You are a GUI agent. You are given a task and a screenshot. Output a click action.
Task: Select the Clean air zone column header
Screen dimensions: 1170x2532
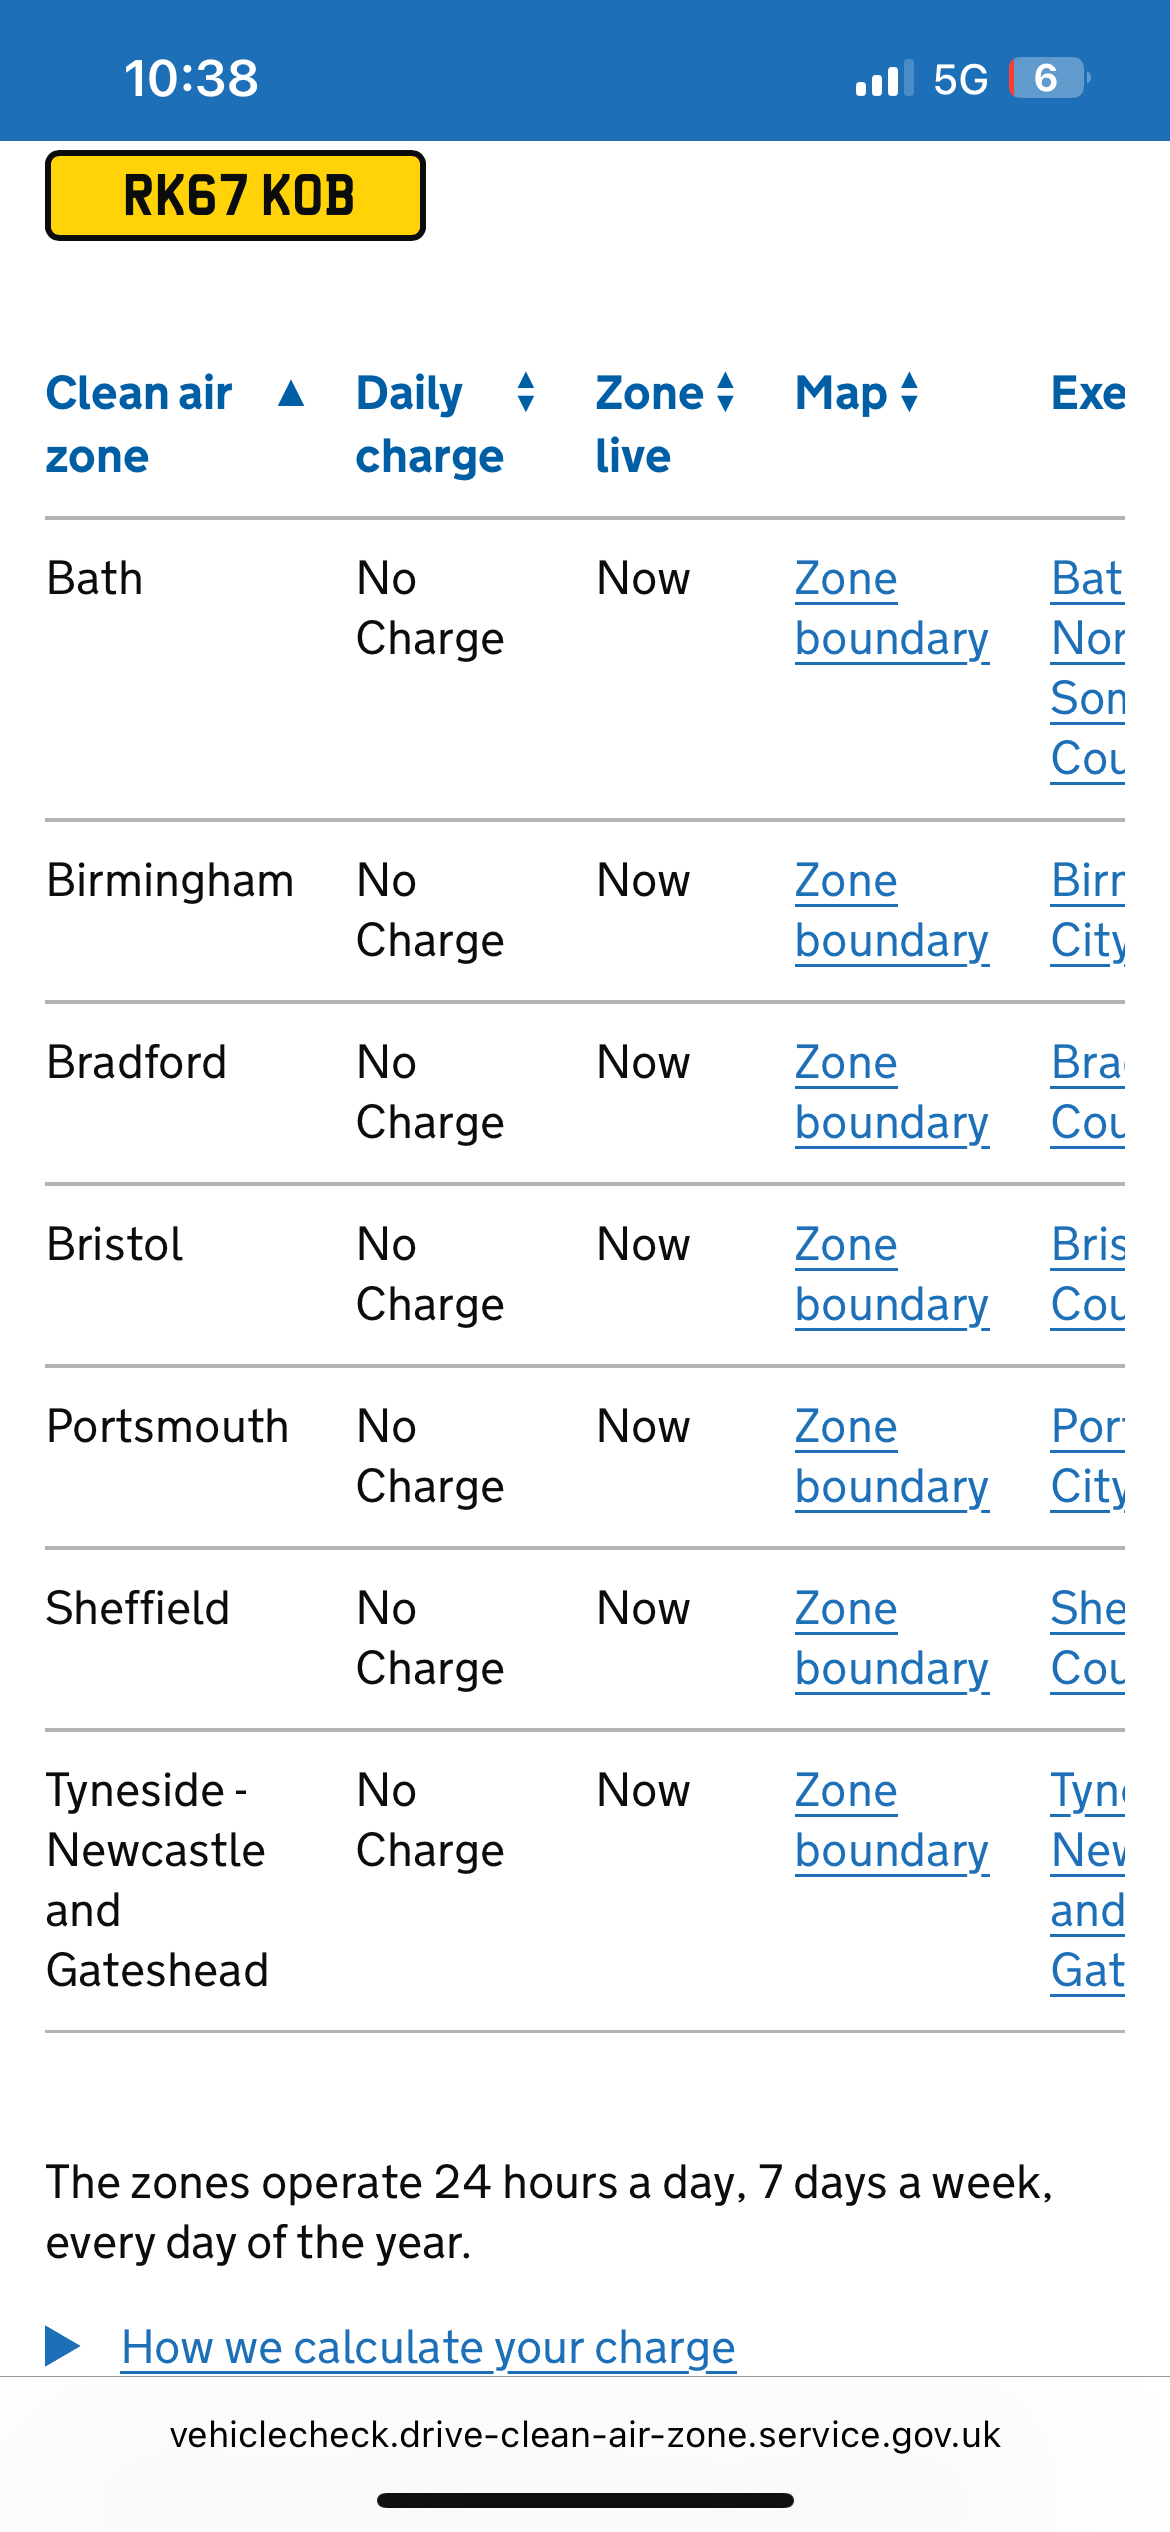(139, 424)
